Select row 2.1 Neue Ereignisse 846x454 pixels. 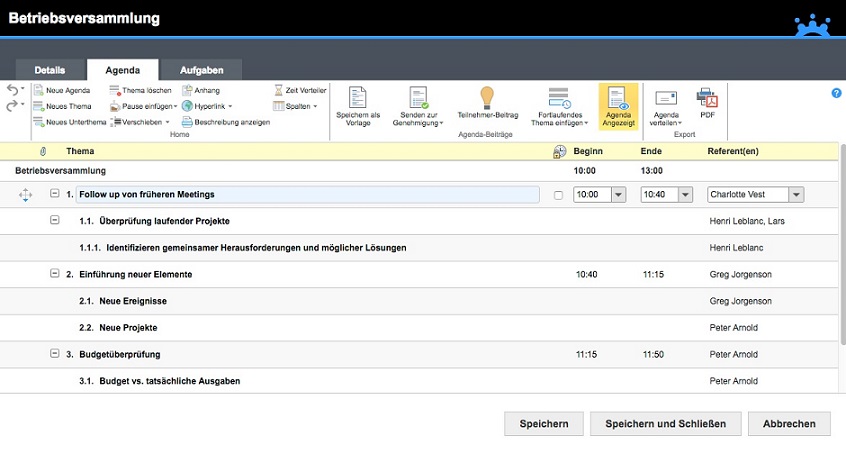(419, 301)
